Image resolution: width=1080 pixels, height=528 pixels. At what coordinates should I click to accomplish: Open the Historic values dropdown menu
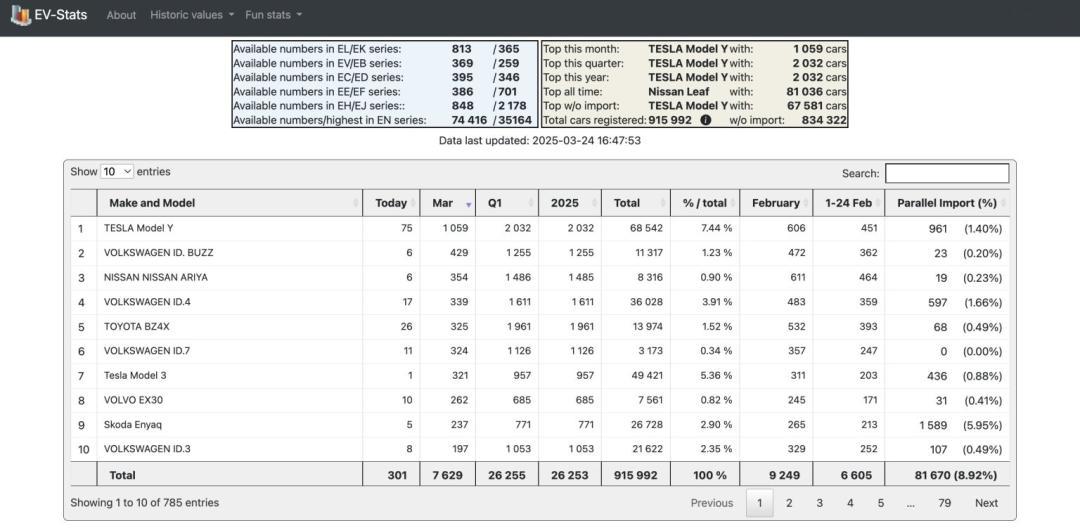point(192,14)
